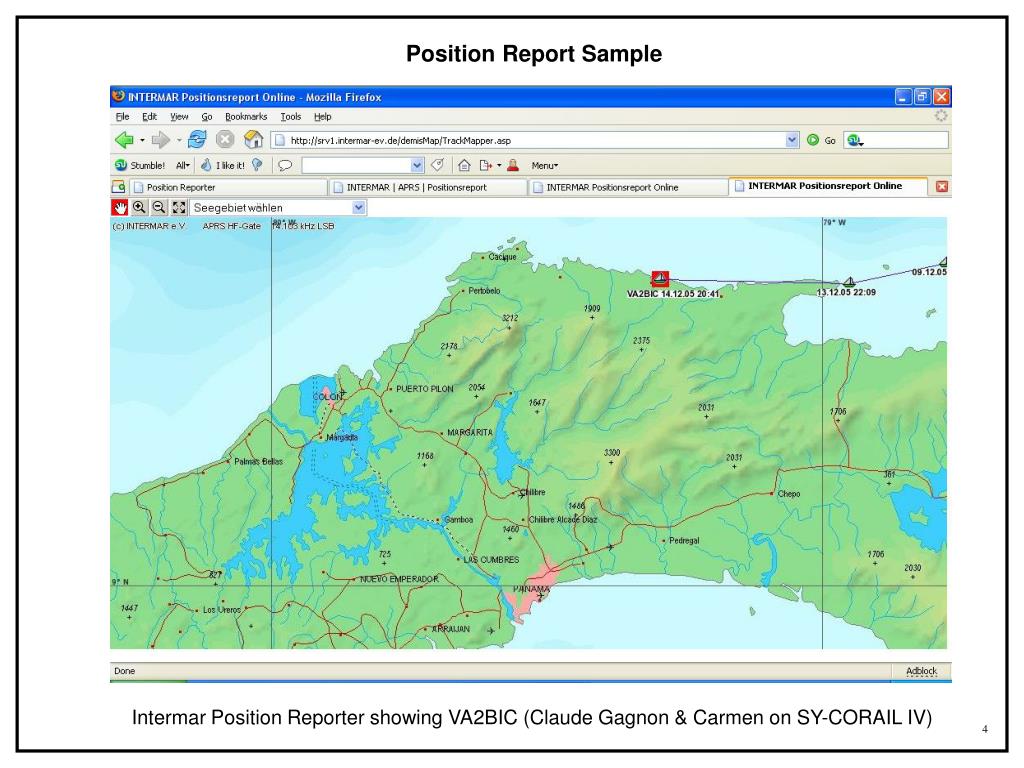The width and height of the screenshot is (1024, 768).
Task: Click the Portobelo label on the map
Action: (484, 291)
